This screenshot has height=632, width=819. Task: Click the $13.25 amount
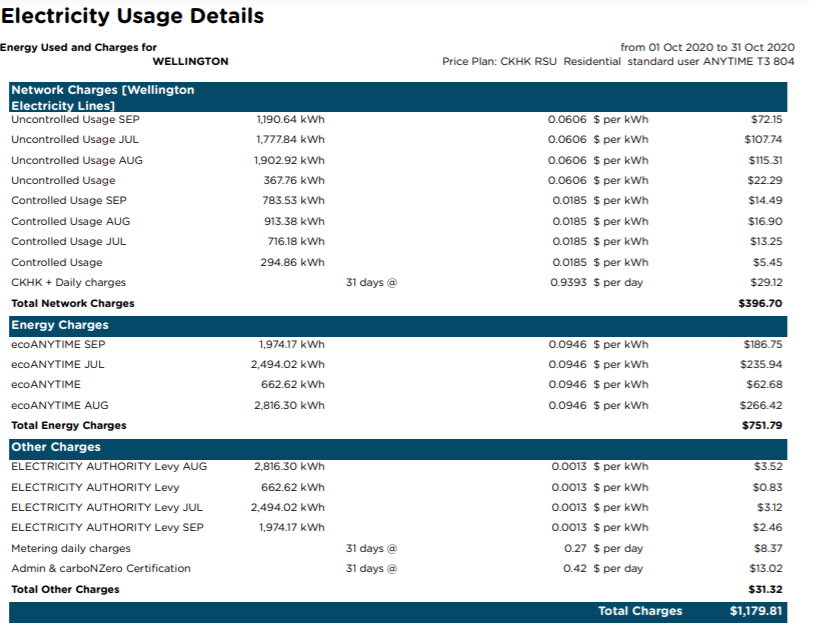point(765,241)
